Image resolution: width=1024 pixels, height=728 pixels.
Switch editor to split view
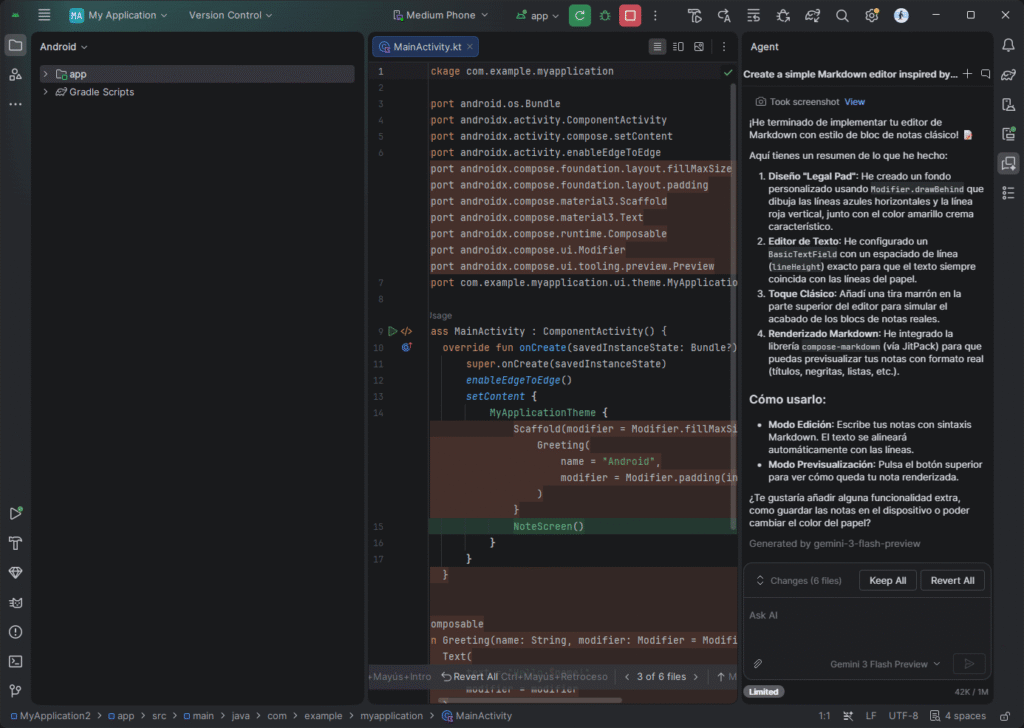[x=678, y=46]
